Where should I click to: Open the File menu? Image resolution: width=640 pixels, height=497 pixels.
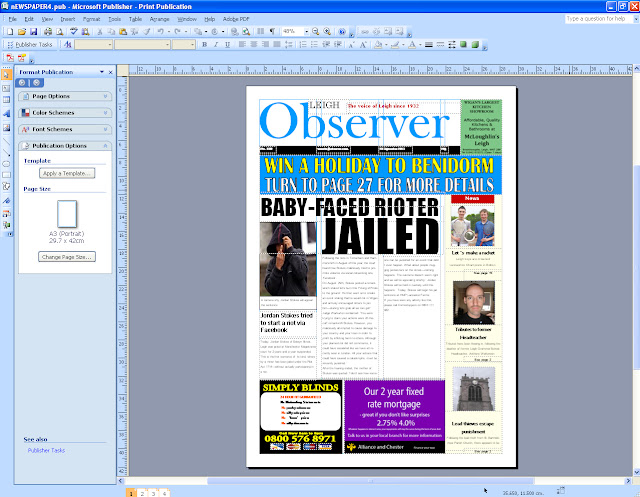13,19
